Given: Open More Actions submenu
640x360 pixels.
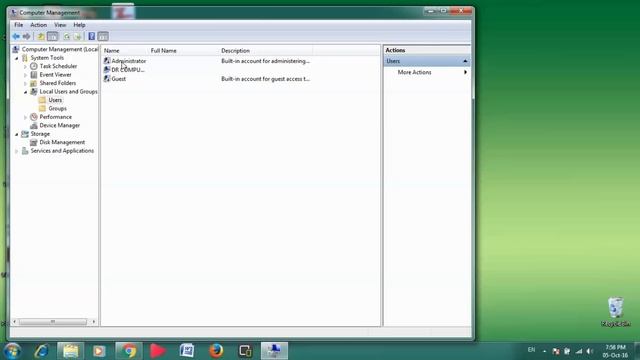Looking at the screenshot, I should pos(427,72).
